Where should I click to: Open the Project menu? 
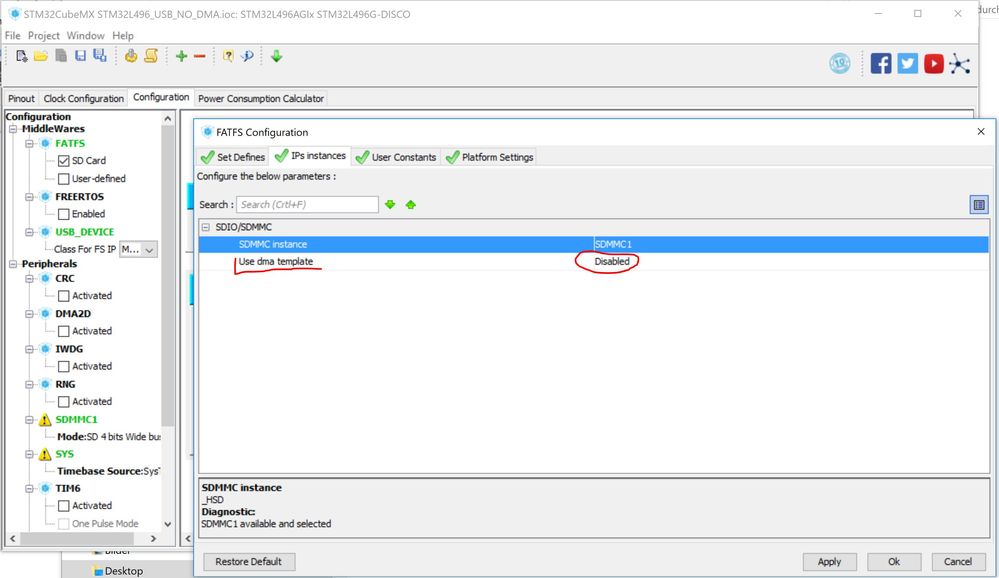tap(43, 36)
